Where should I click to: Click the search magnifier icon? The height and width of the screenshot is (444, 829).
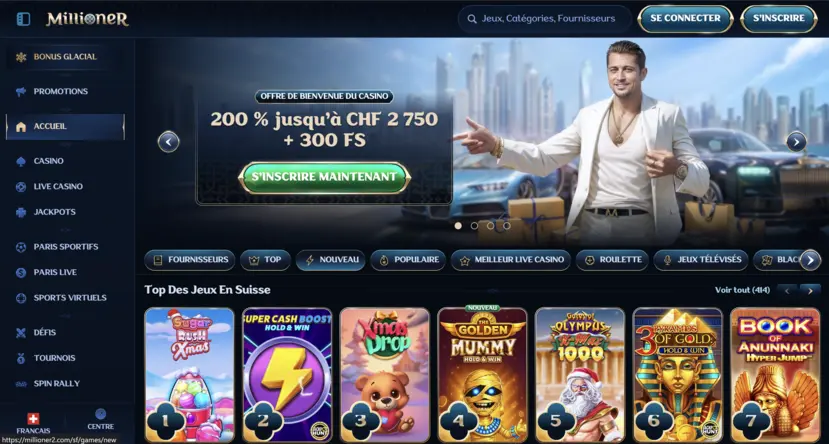click(472, 19)
